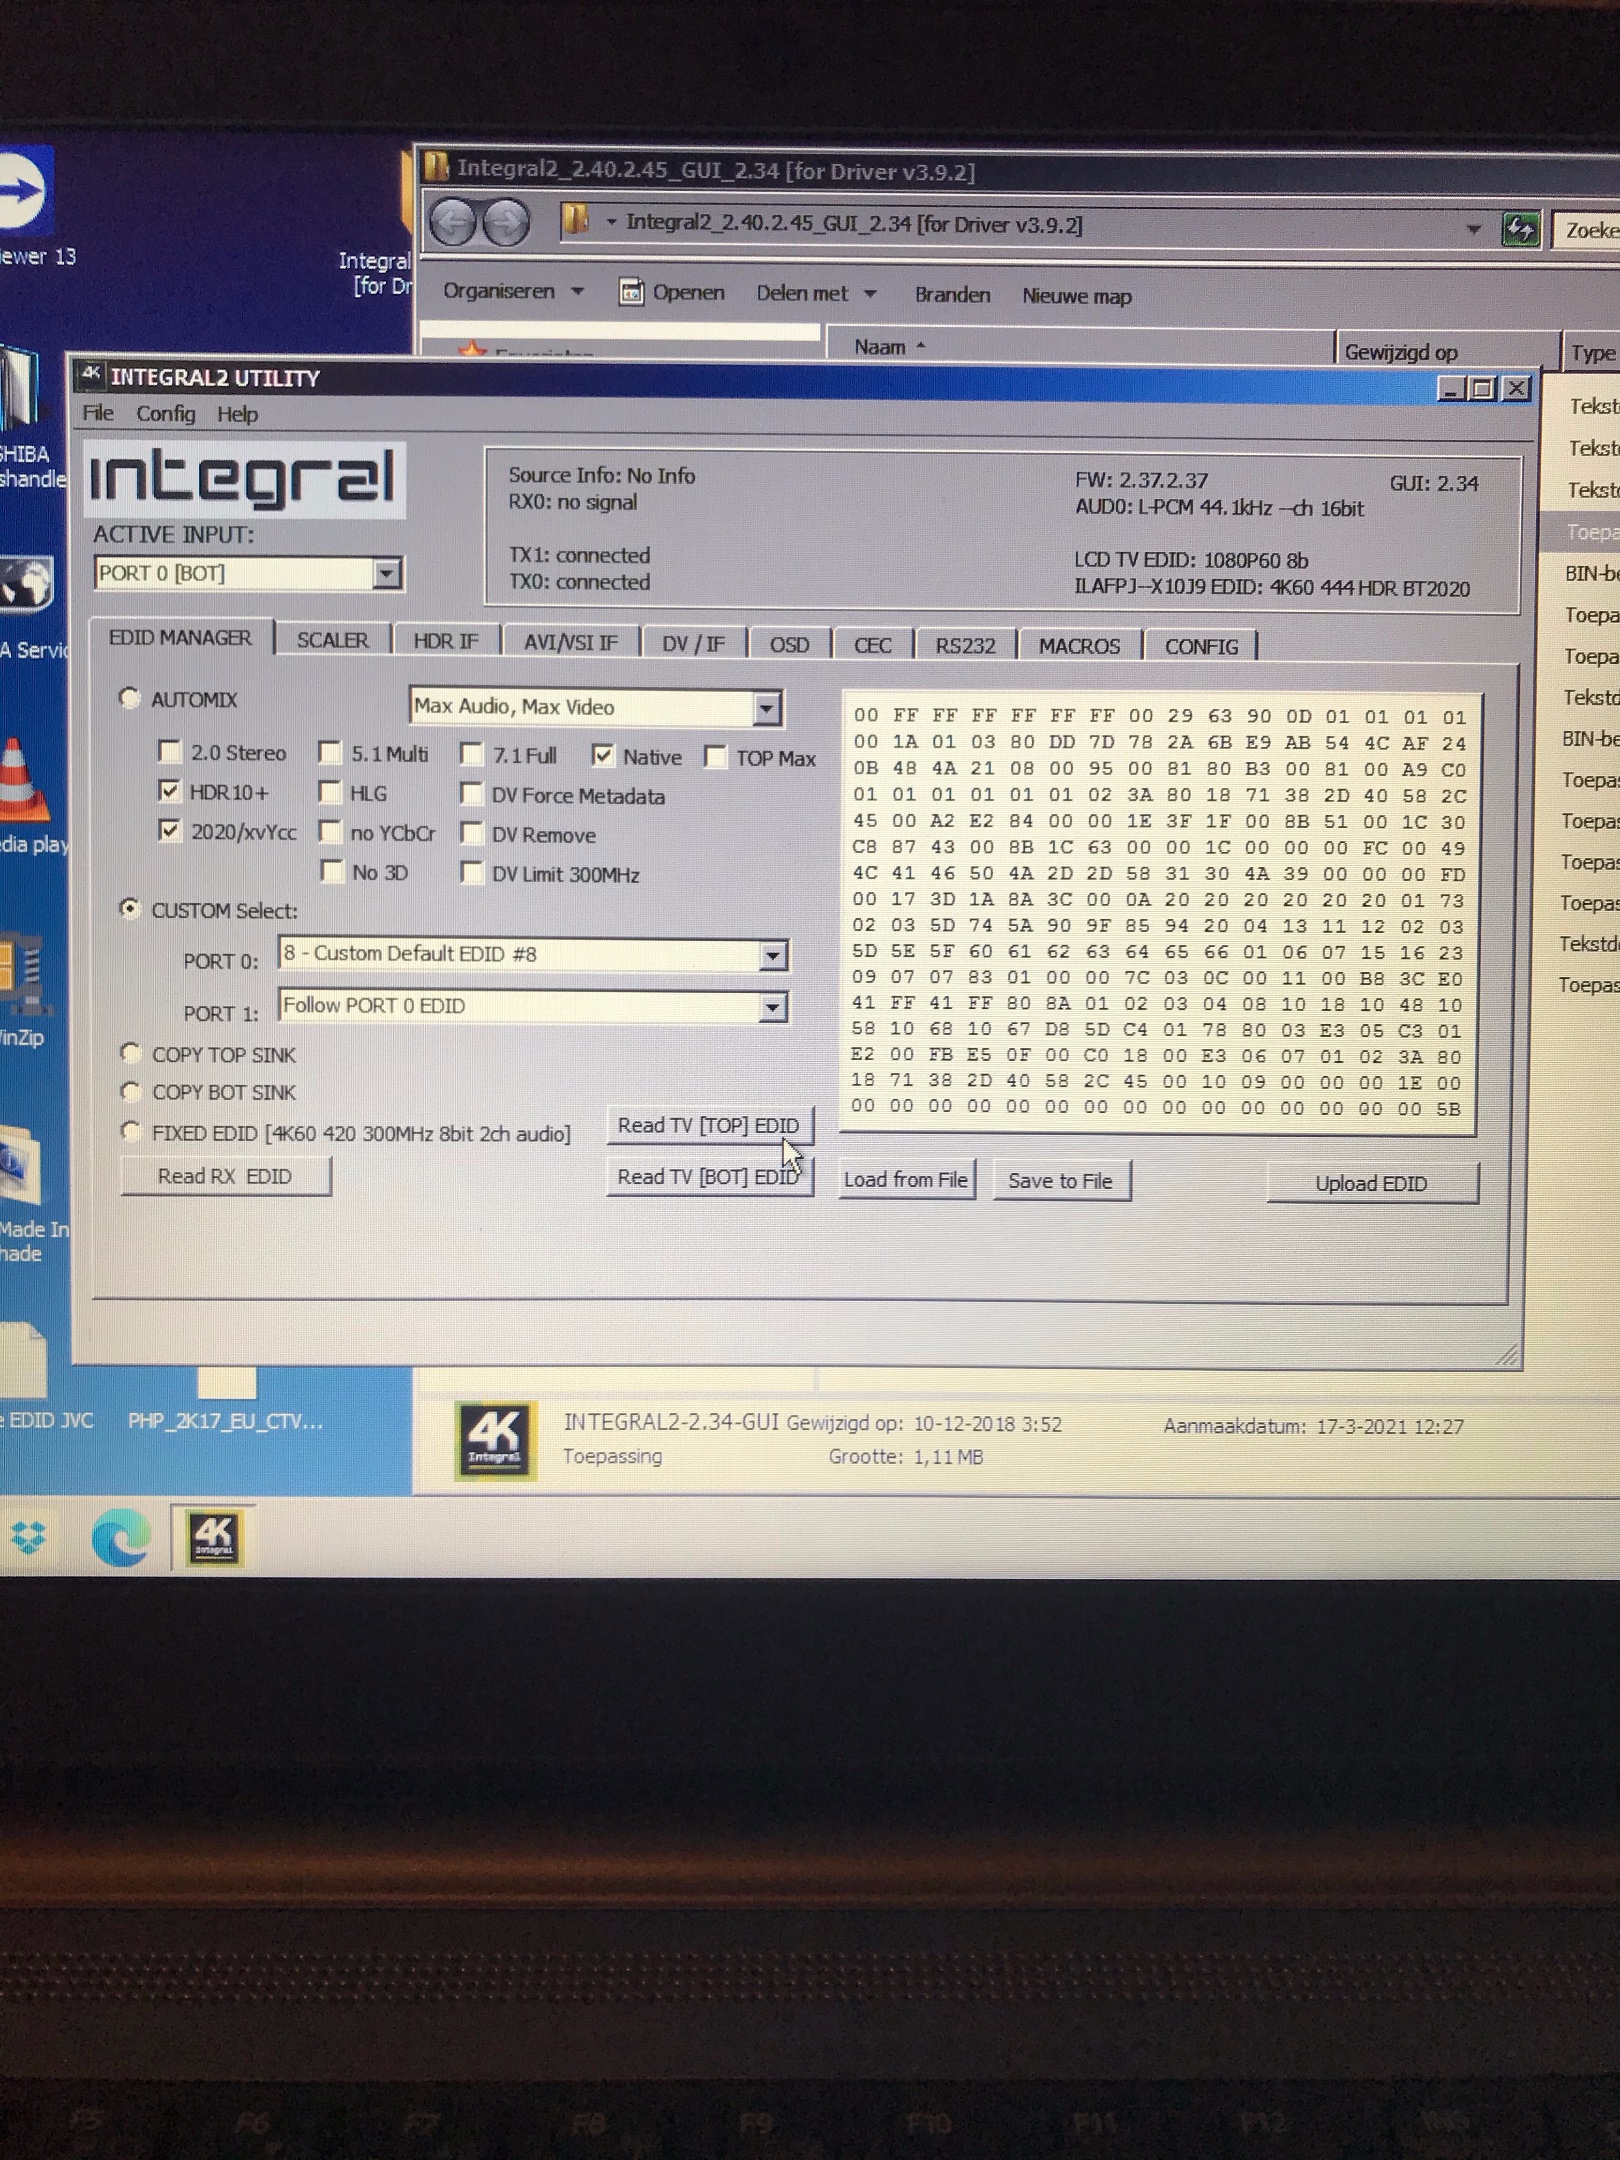The image size is (1620, 2160).
Task: Enable the 7.1 Full checkbox
Action: click(471, 754)
